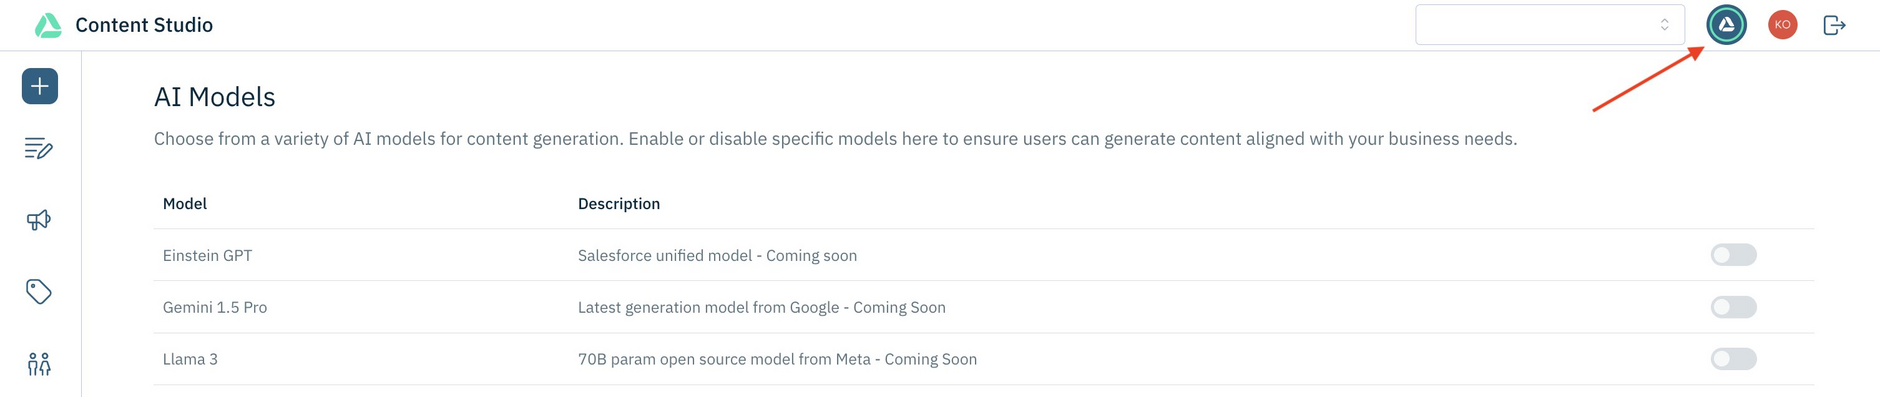
Task: Select the Gemini 1.5 Pro row name
Action: [215, 308]
